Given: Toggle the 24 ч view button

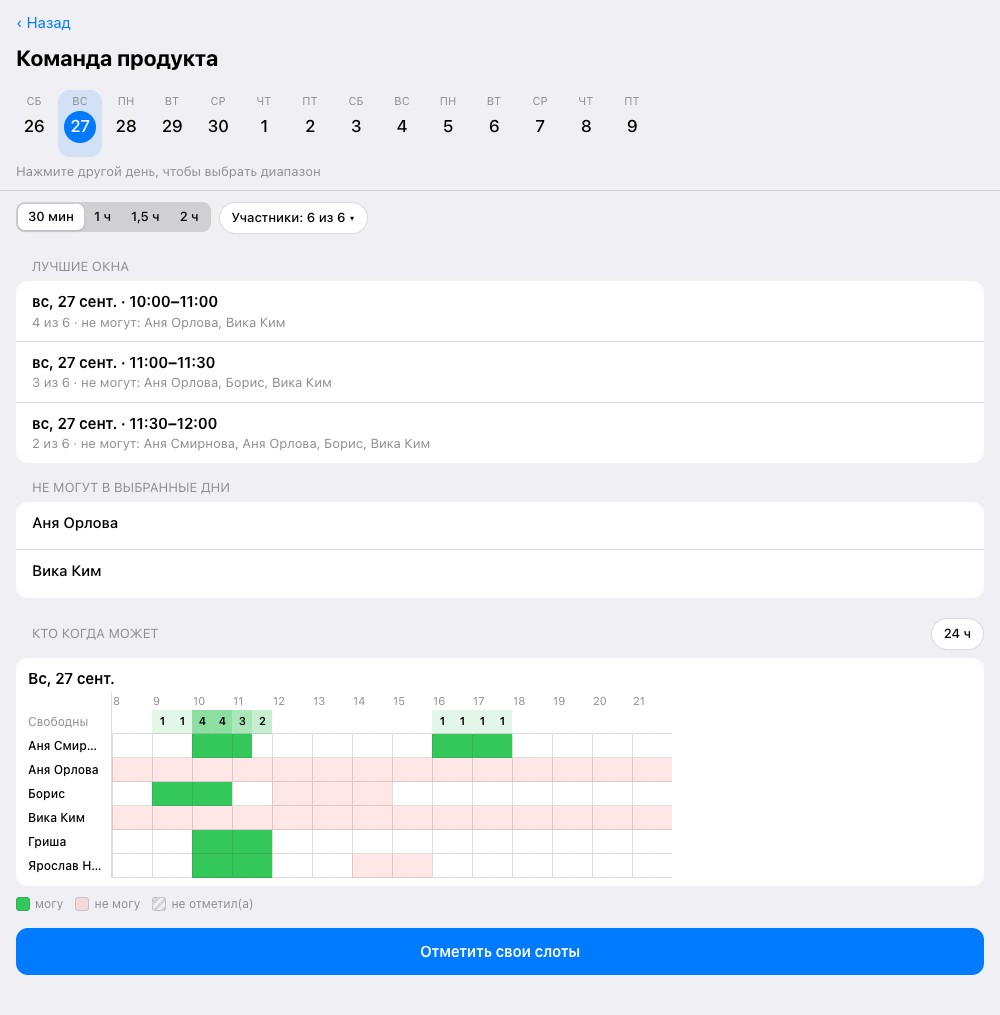Looking at the screenshot, I should (957, 634).
